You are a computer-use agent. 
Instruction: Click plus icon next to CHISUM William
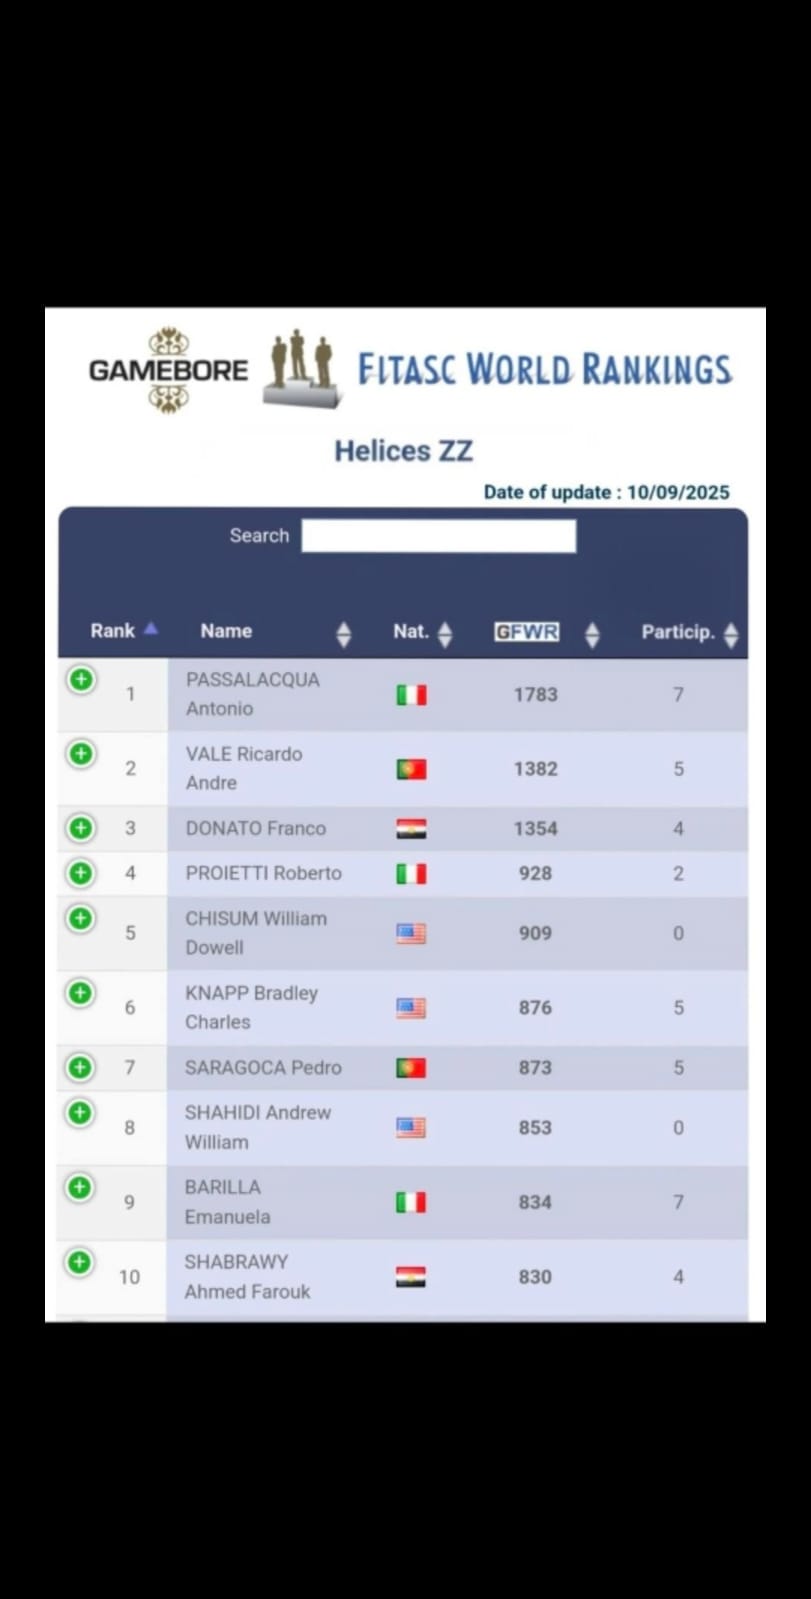(81, 918)
